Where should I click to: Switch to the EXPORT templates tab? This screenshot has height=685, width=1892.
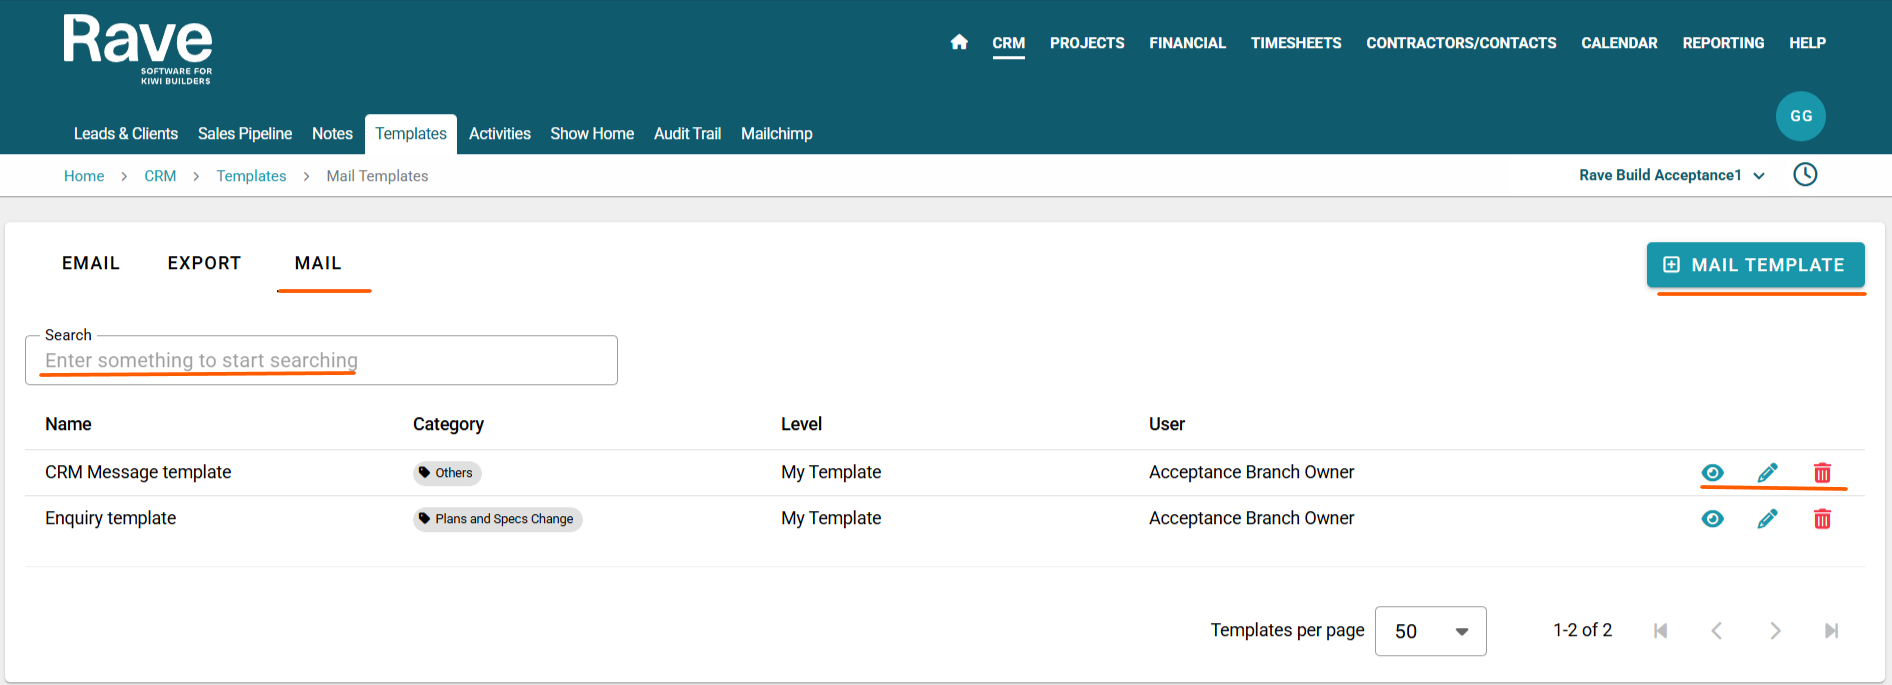point(204,263)
